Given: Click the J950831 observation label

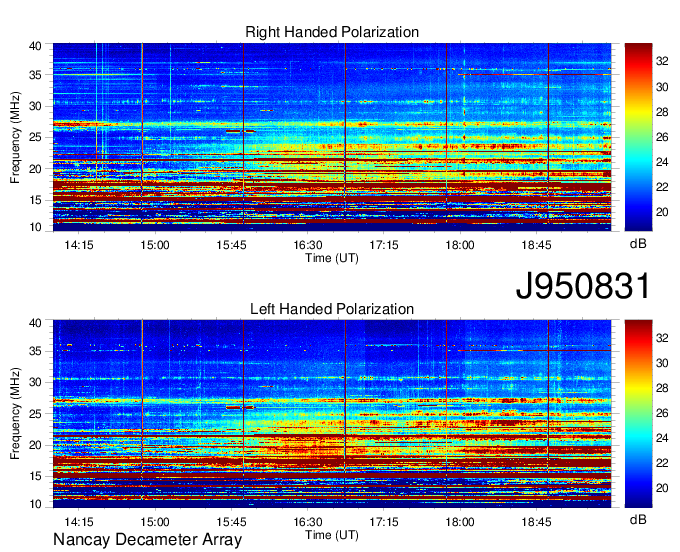Looking at the screenshot, I should 583,286.
